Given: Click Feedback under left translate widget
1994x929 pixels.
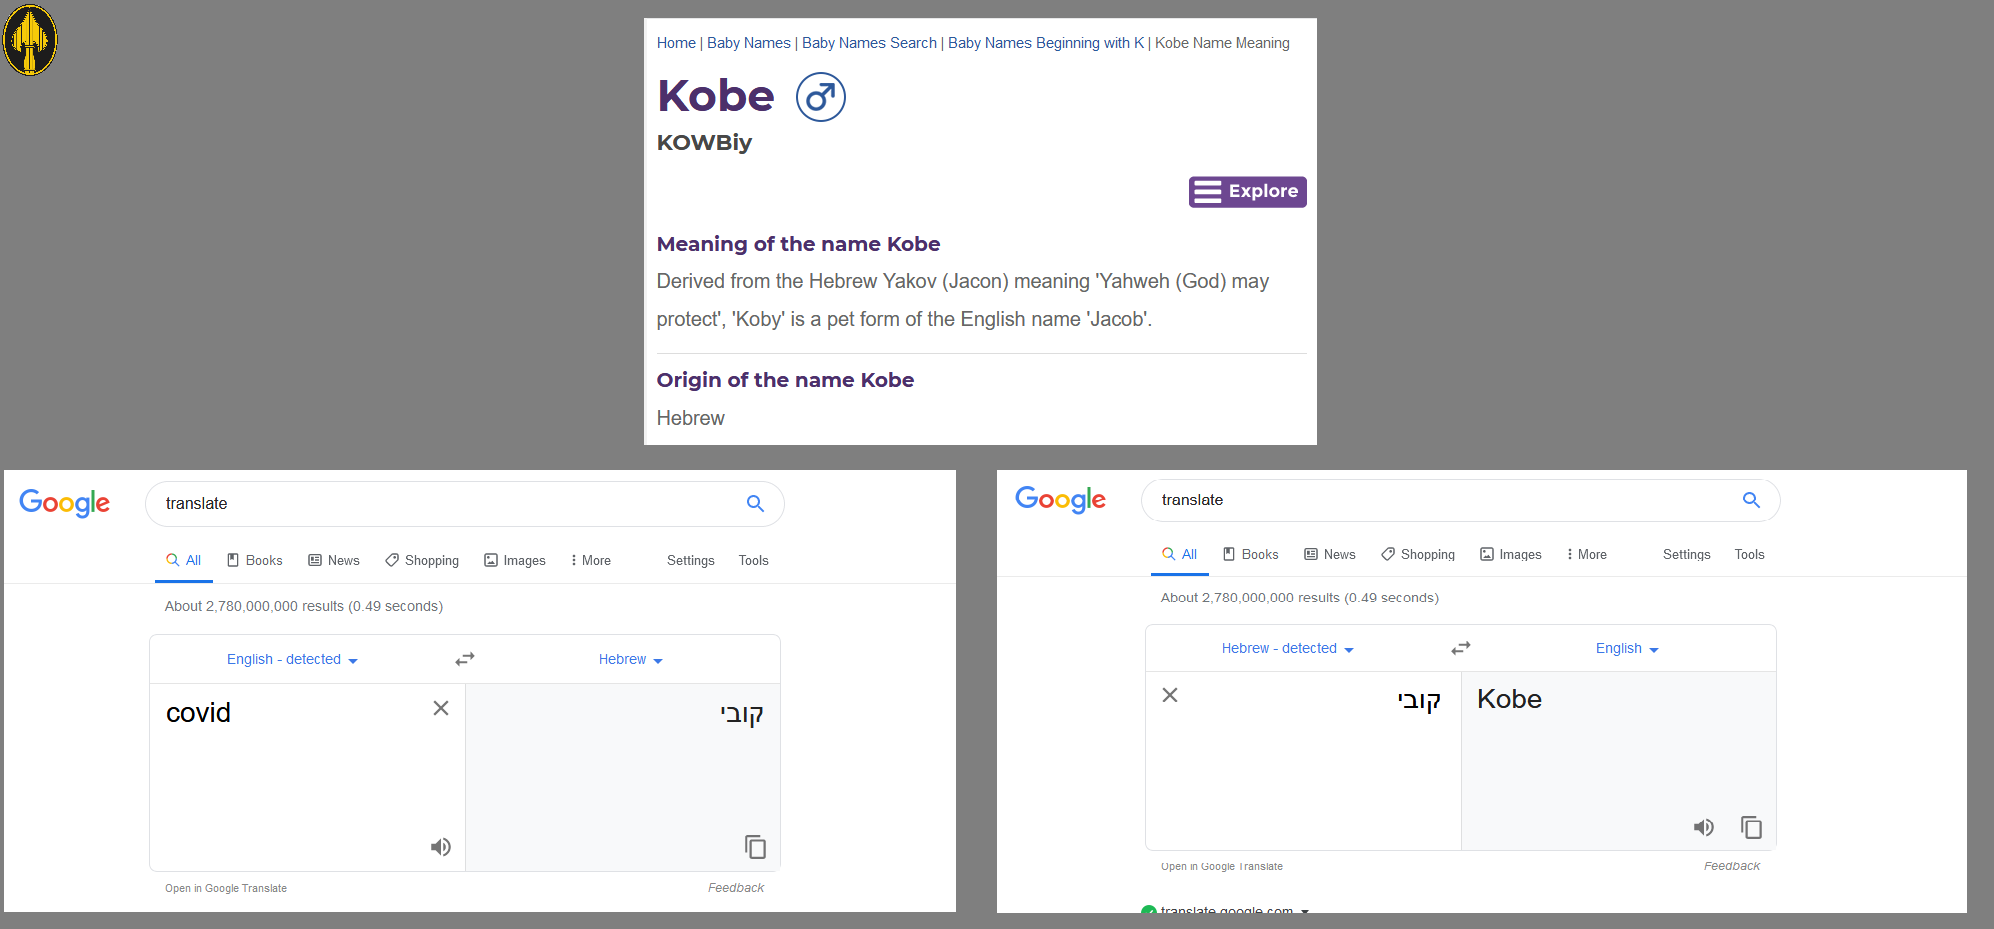Looking at the screenshot, I should tap(736, 888).
